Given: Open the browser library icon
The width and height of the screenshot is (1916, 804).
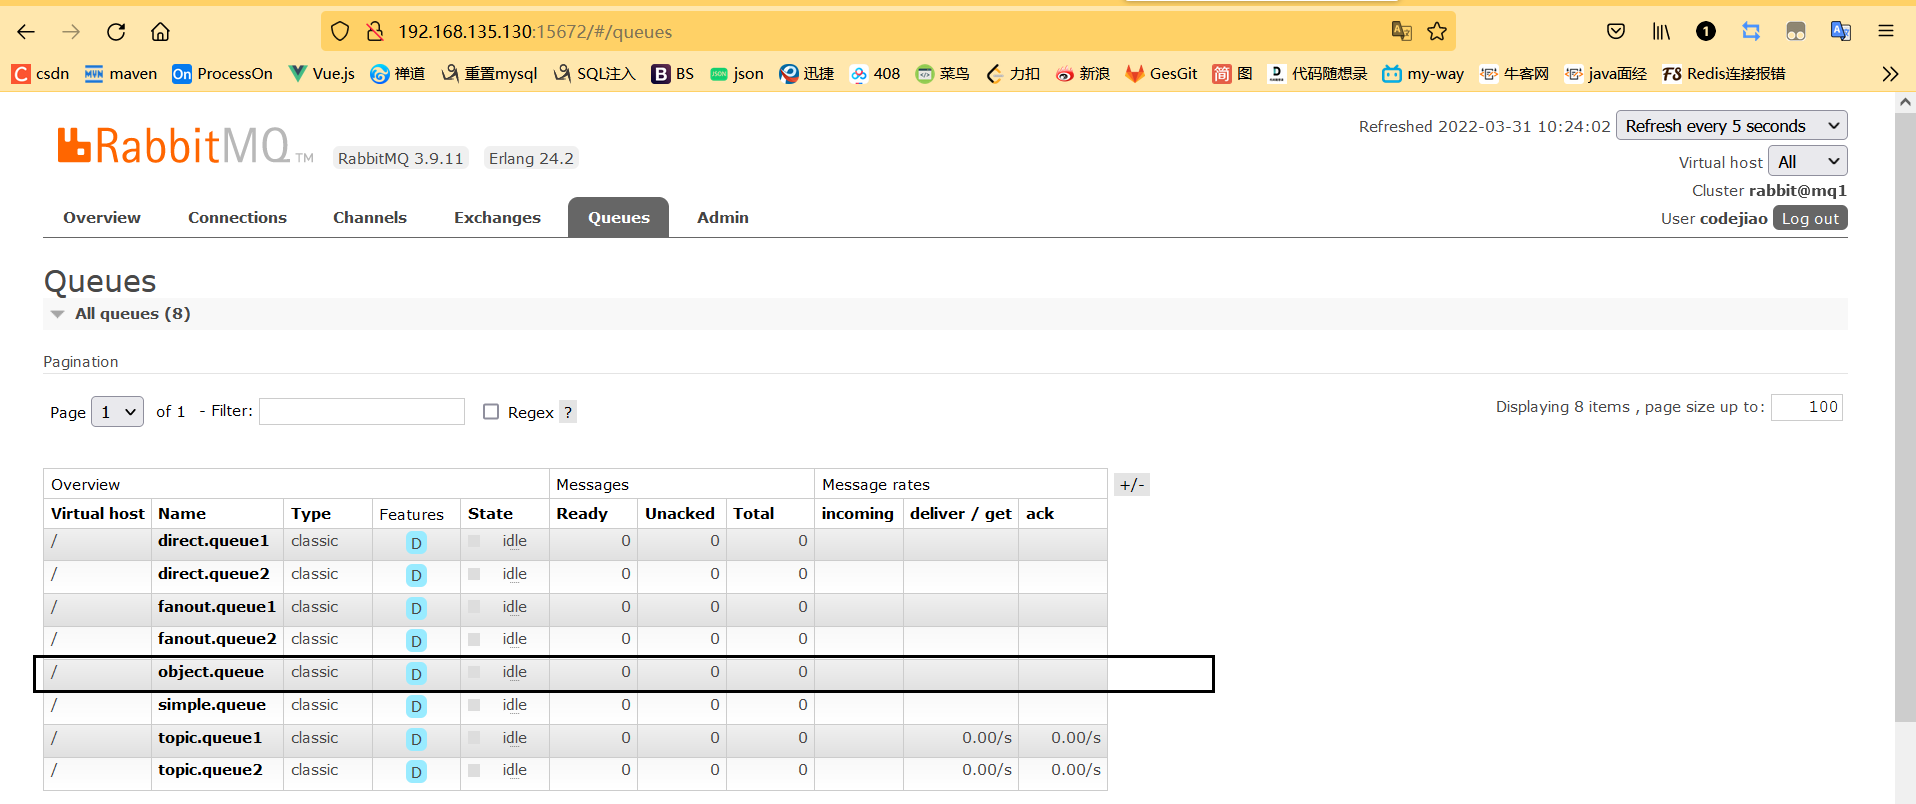Looking at the screenshot, I should tap(1661, 32).
